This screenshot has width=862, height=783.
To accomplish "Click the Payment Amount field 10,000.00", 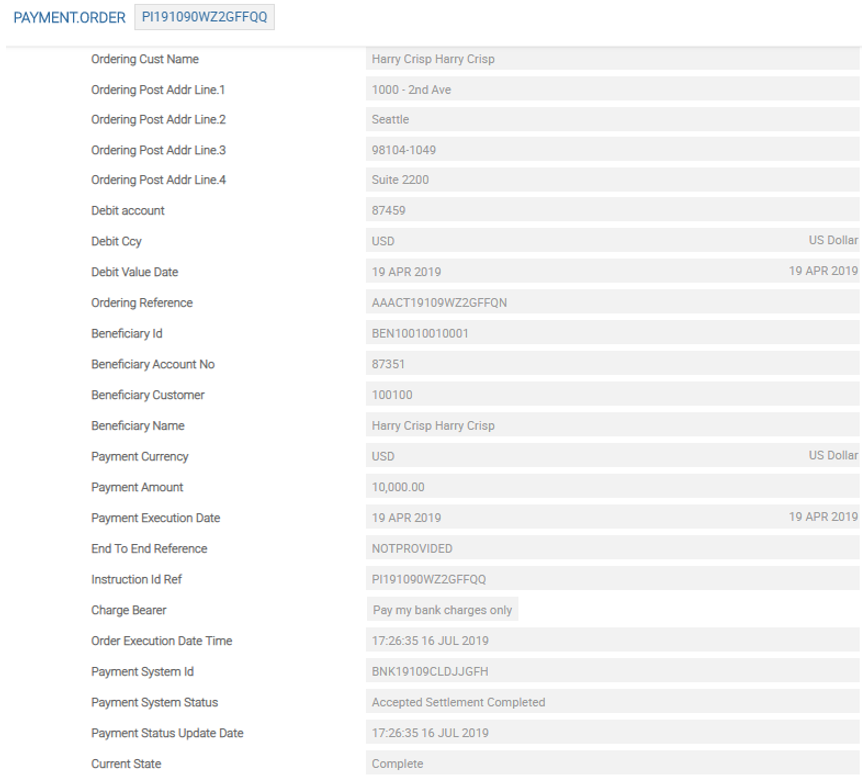I will [612, 487].
